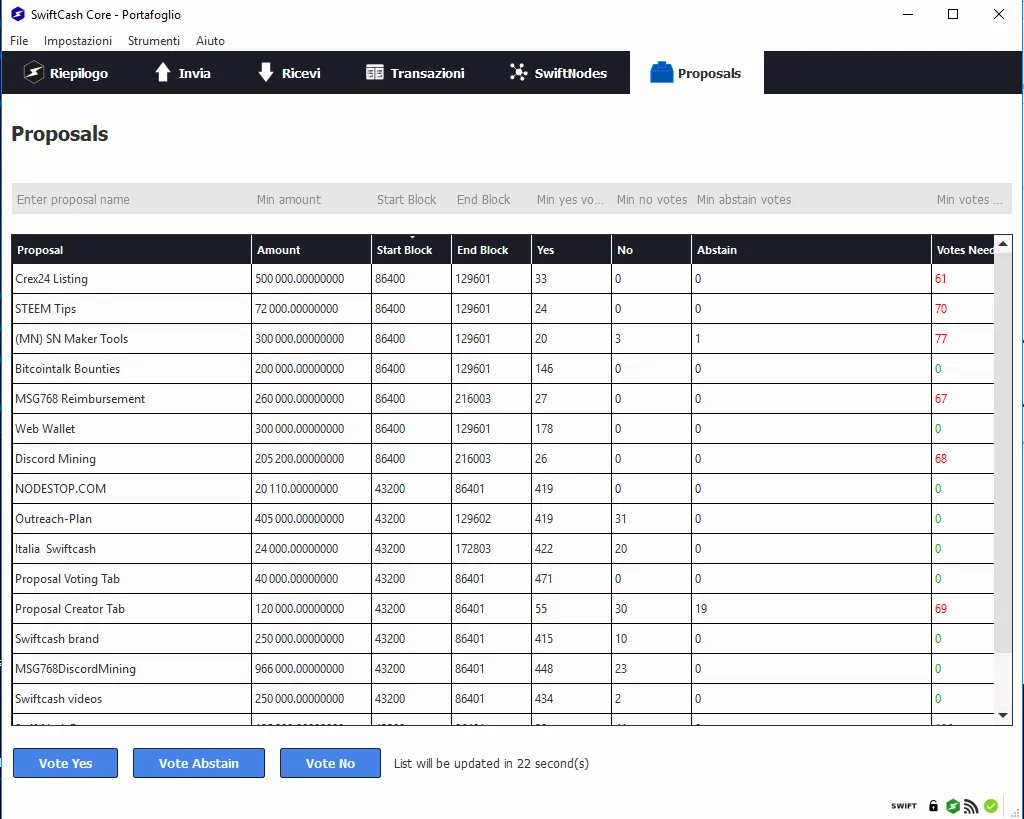
Task: Click the SWIFT unit label in status bar
Action: (x=904, y=806)
